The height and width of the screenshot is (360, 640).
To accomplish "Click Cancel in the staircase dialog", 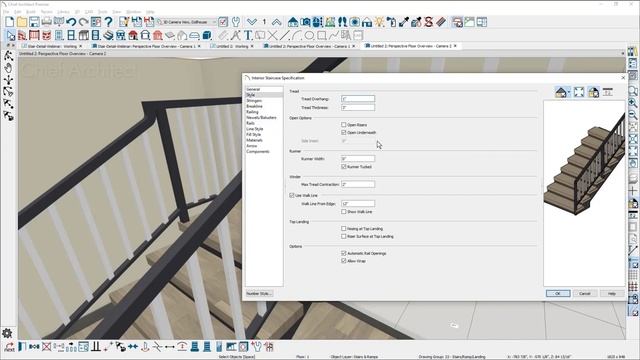I will point(584,293).
